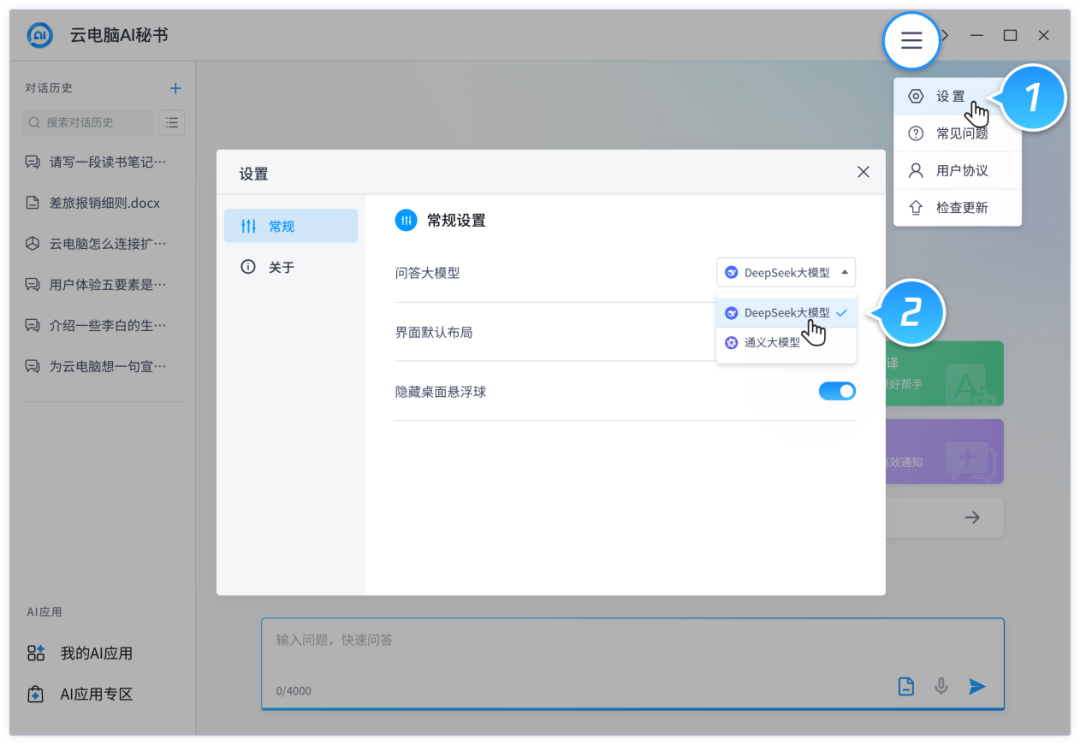
Task: Attach a document in the input box
Action: pos(906,686)
